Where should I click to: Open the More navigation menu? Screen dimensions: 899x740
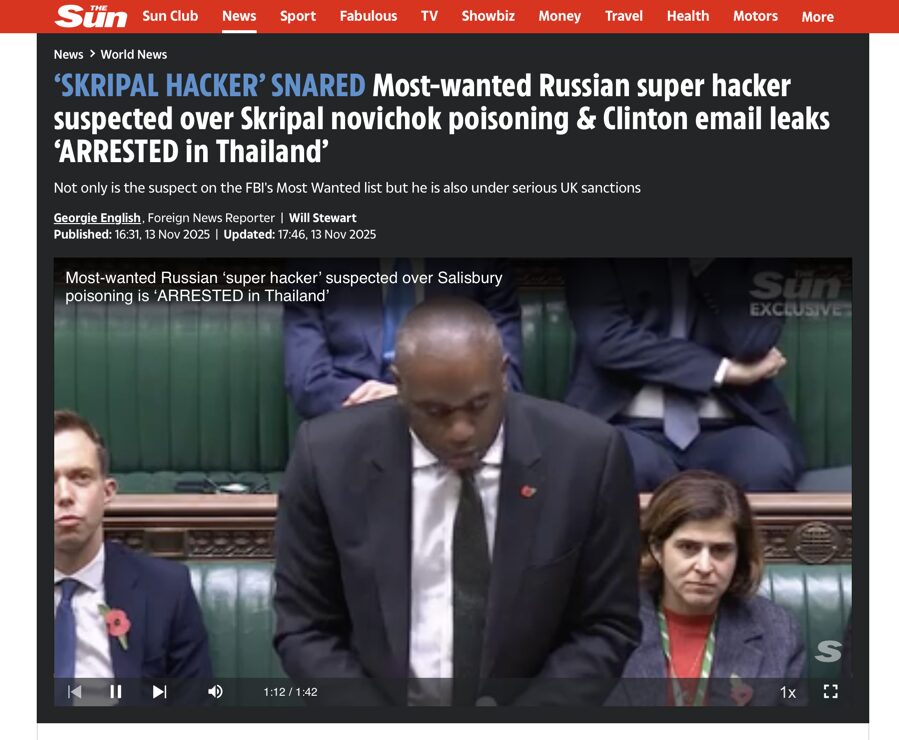818,17
